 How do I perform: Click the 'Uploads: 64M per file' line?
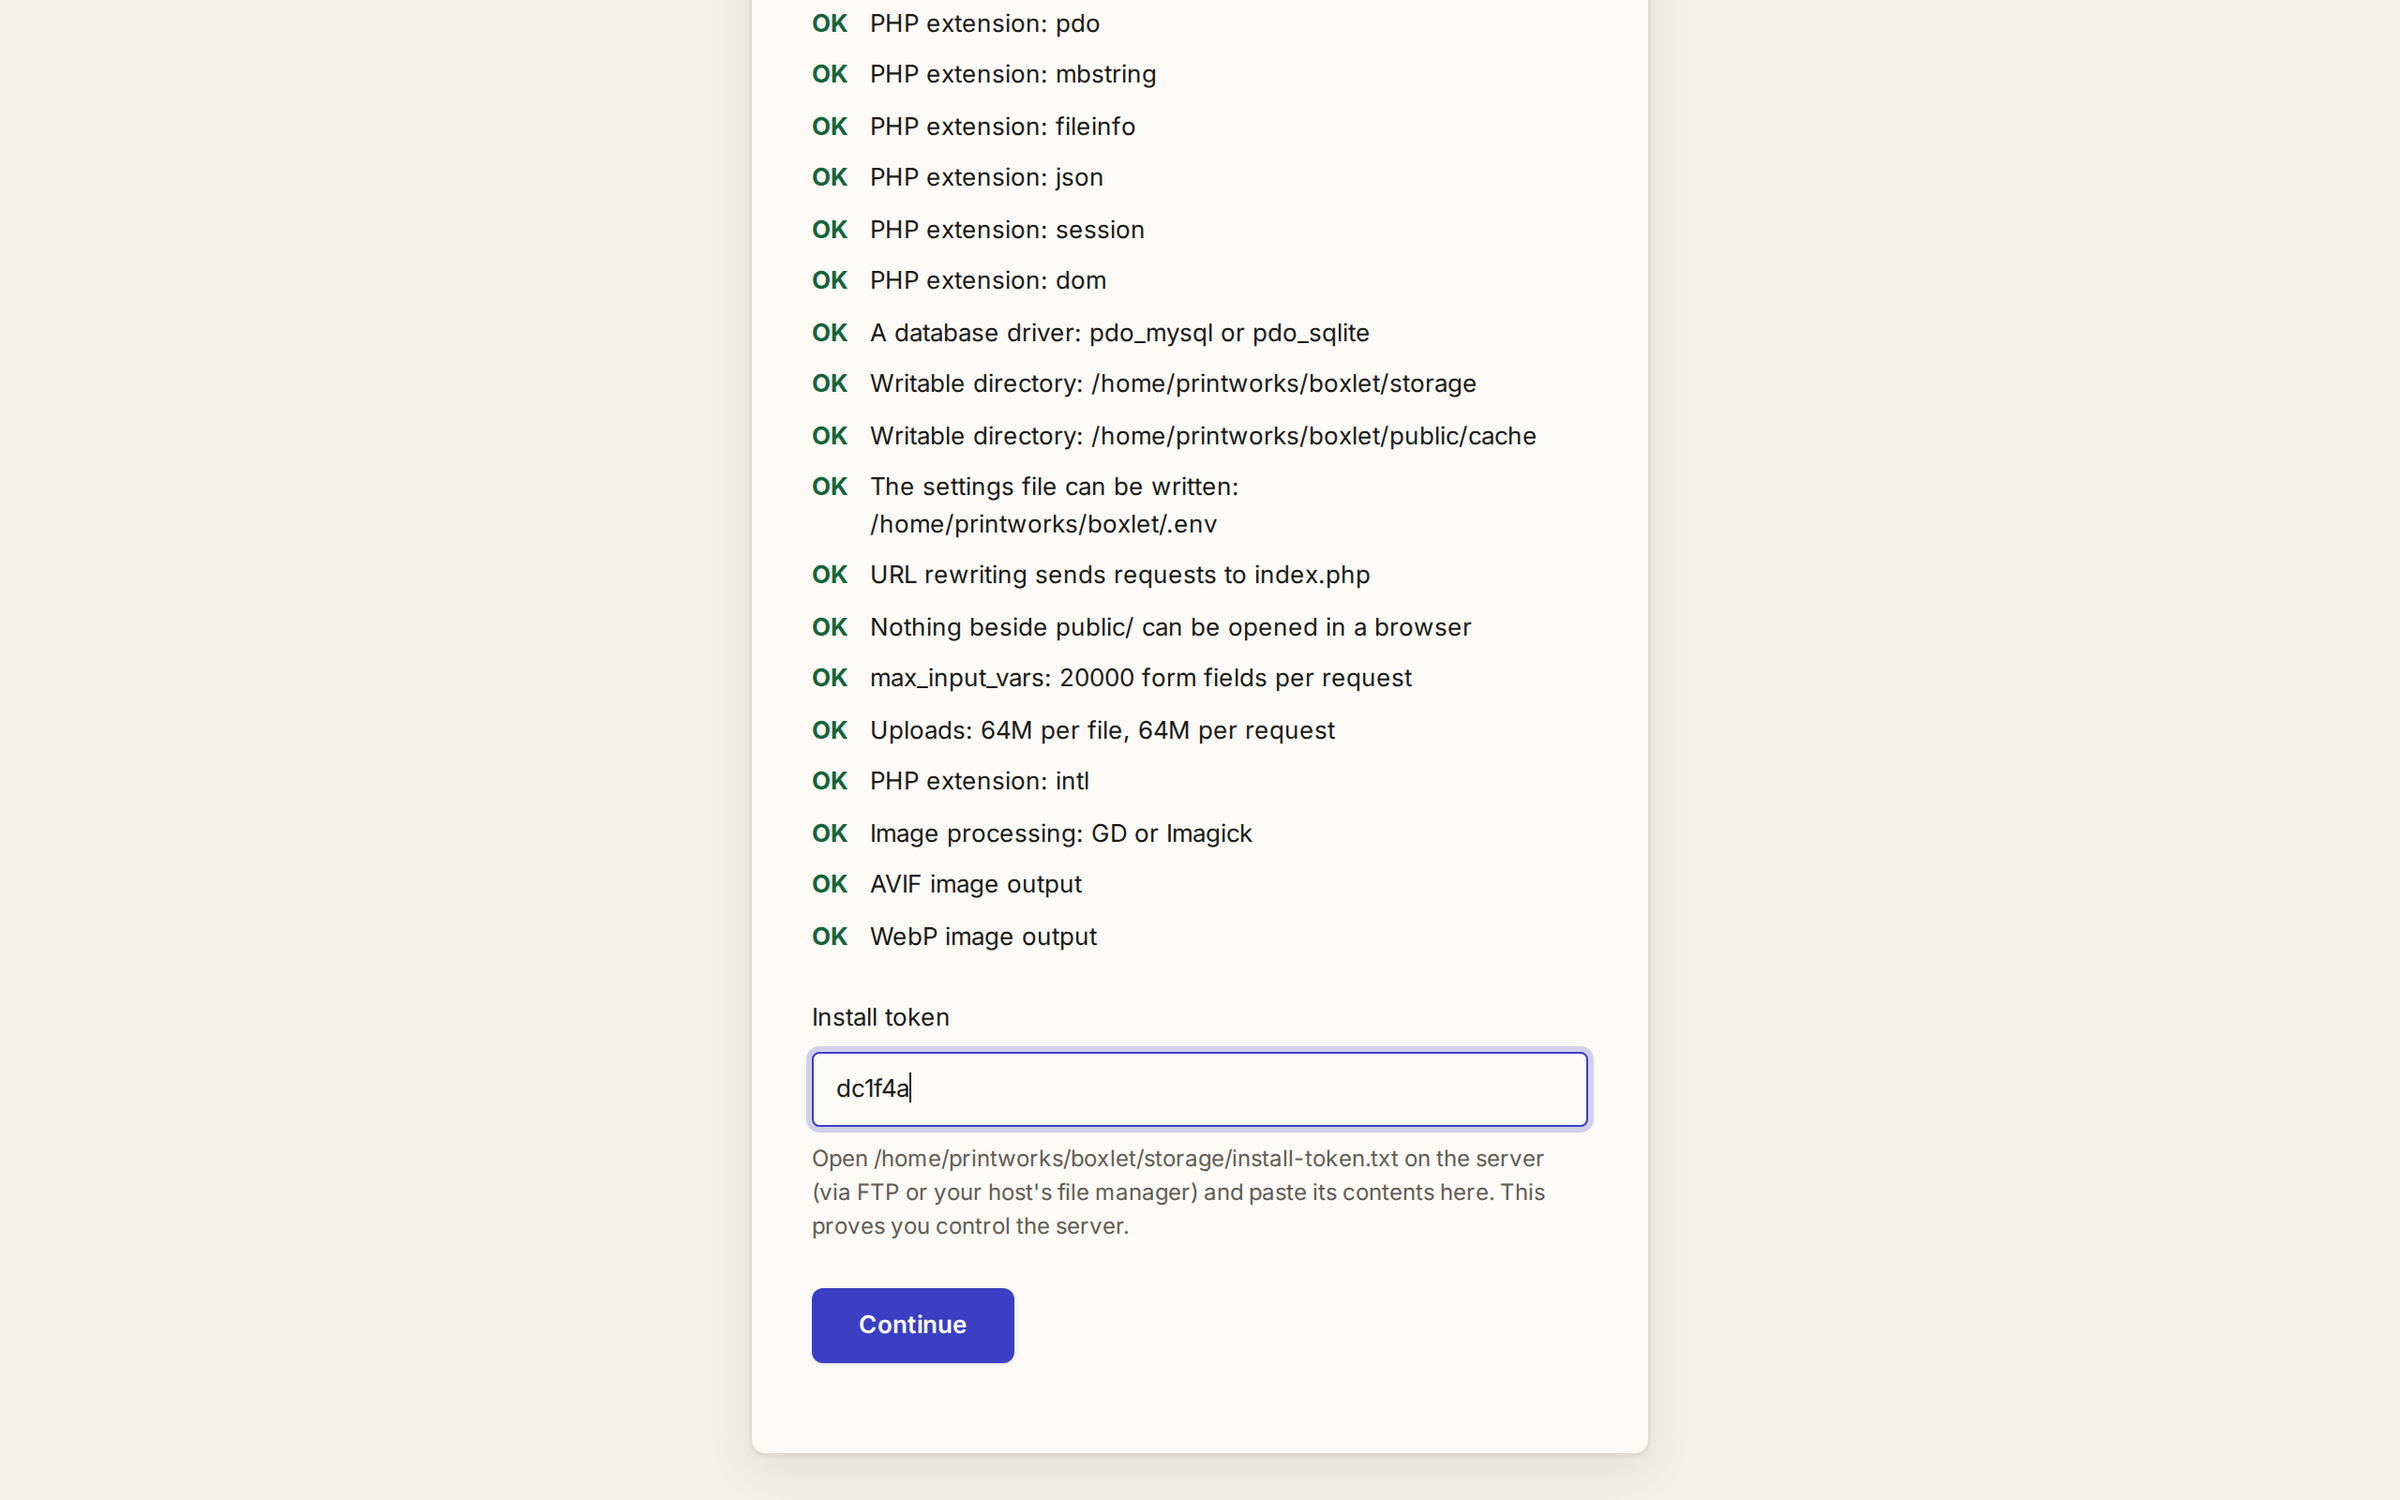coord(1102,730)
